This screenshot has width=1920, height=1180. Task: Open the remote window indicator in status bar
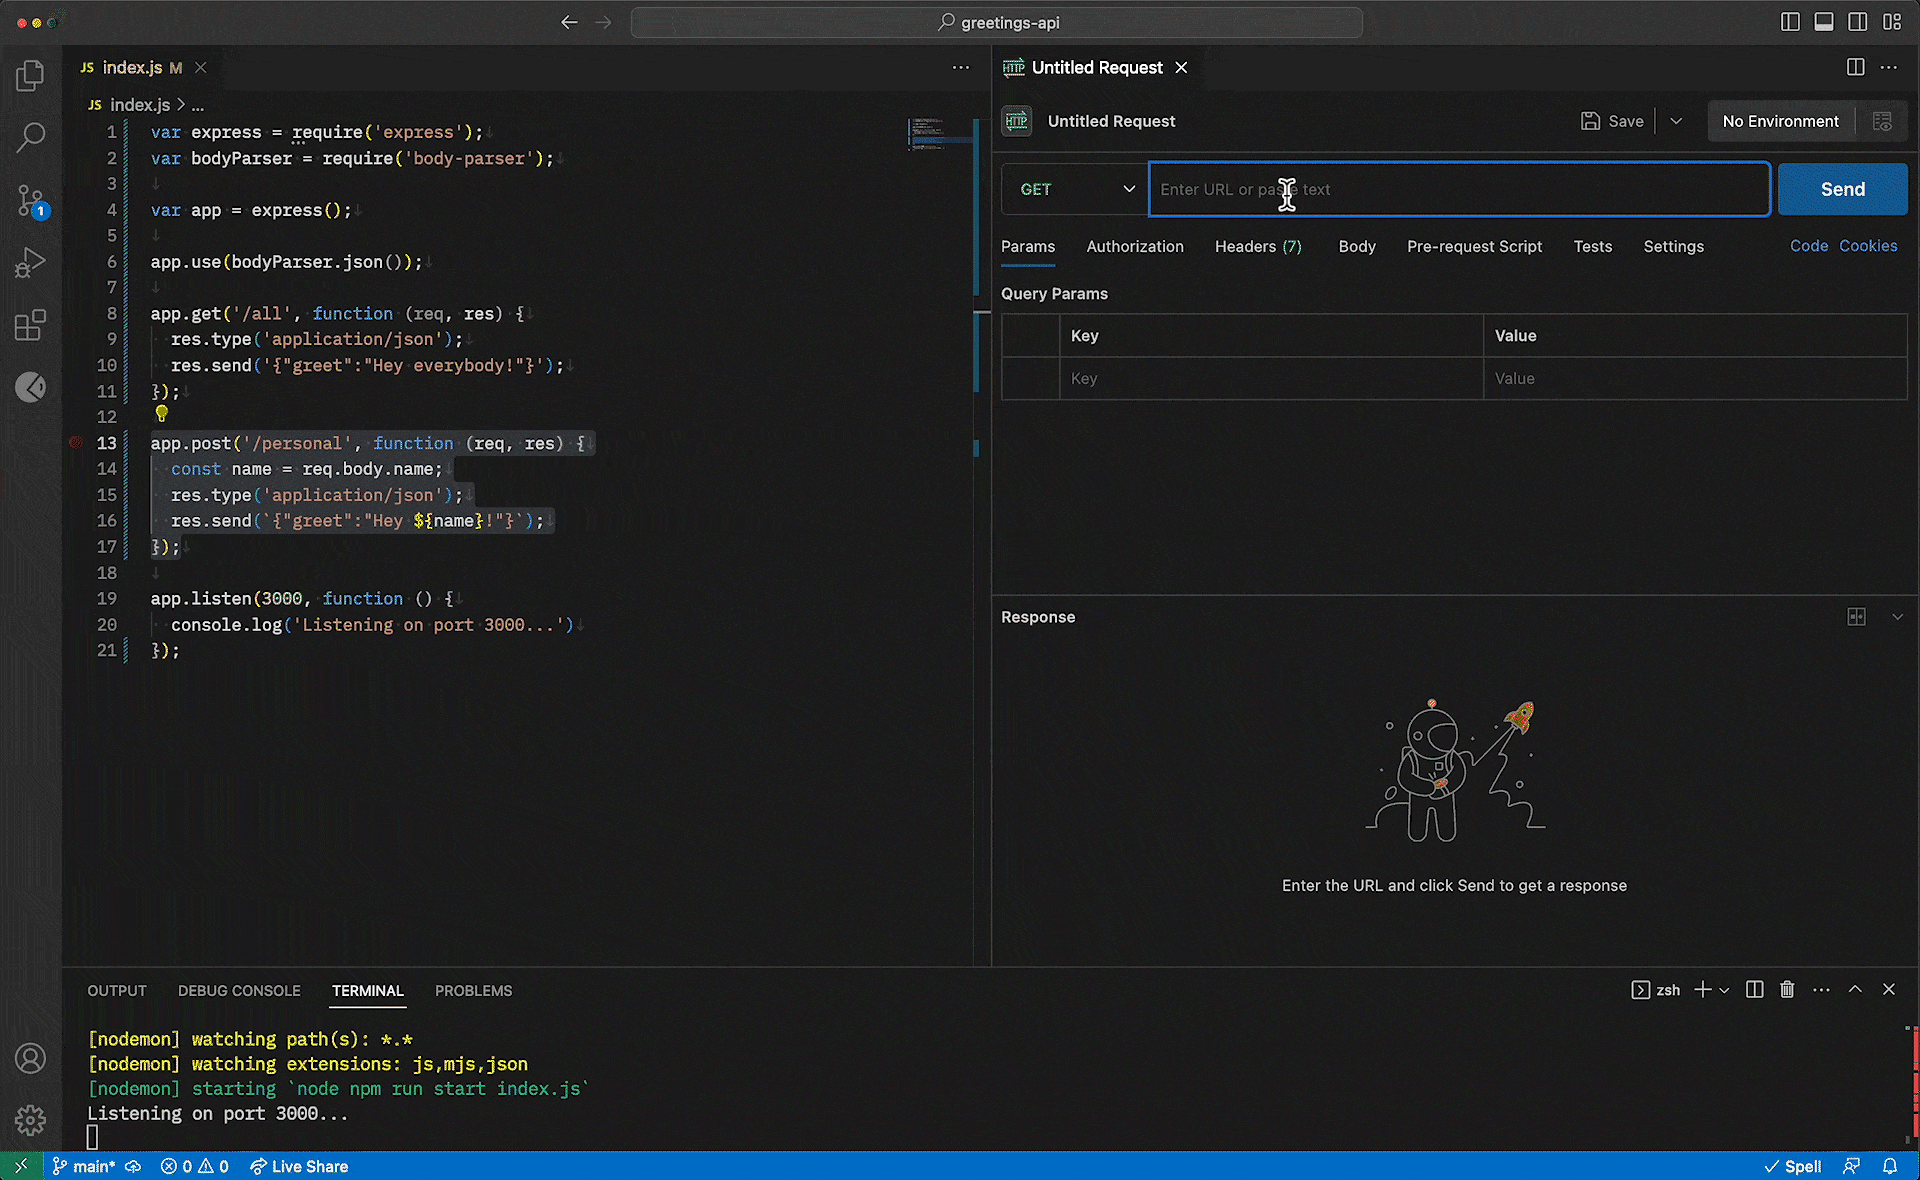click(x=21, y=1166)
